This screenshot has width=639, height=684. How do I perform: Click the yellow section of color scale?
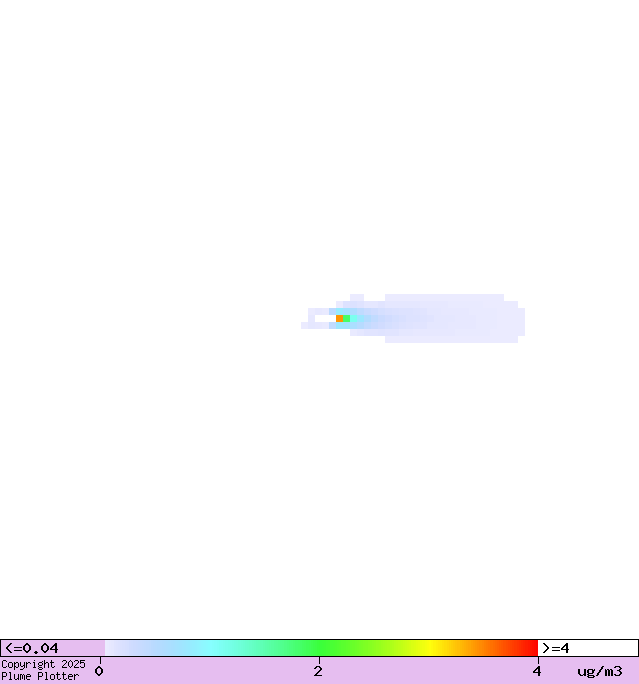click(x=430, y=648)
